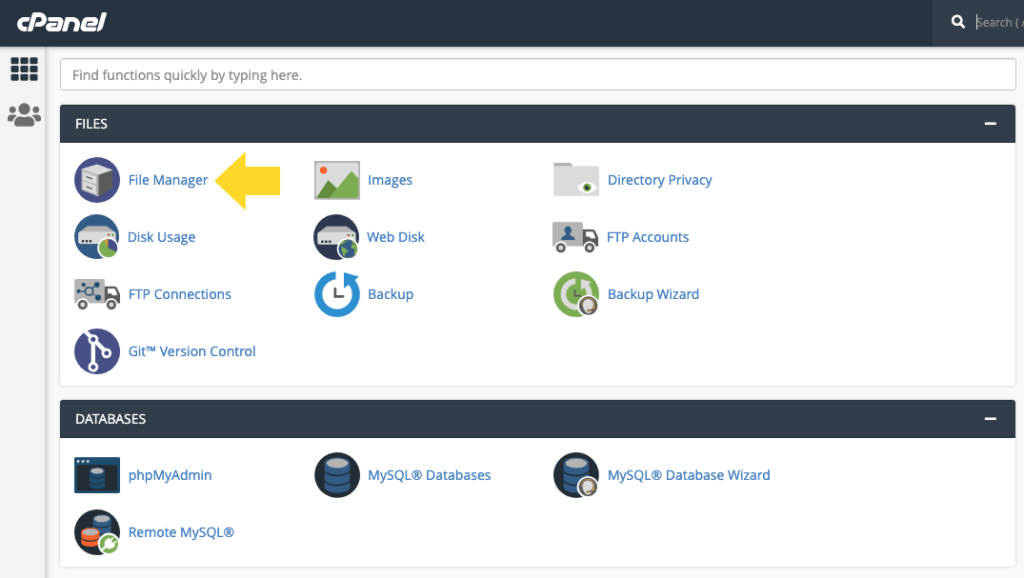Open the Web Disk icon

(x=337, y=236)
